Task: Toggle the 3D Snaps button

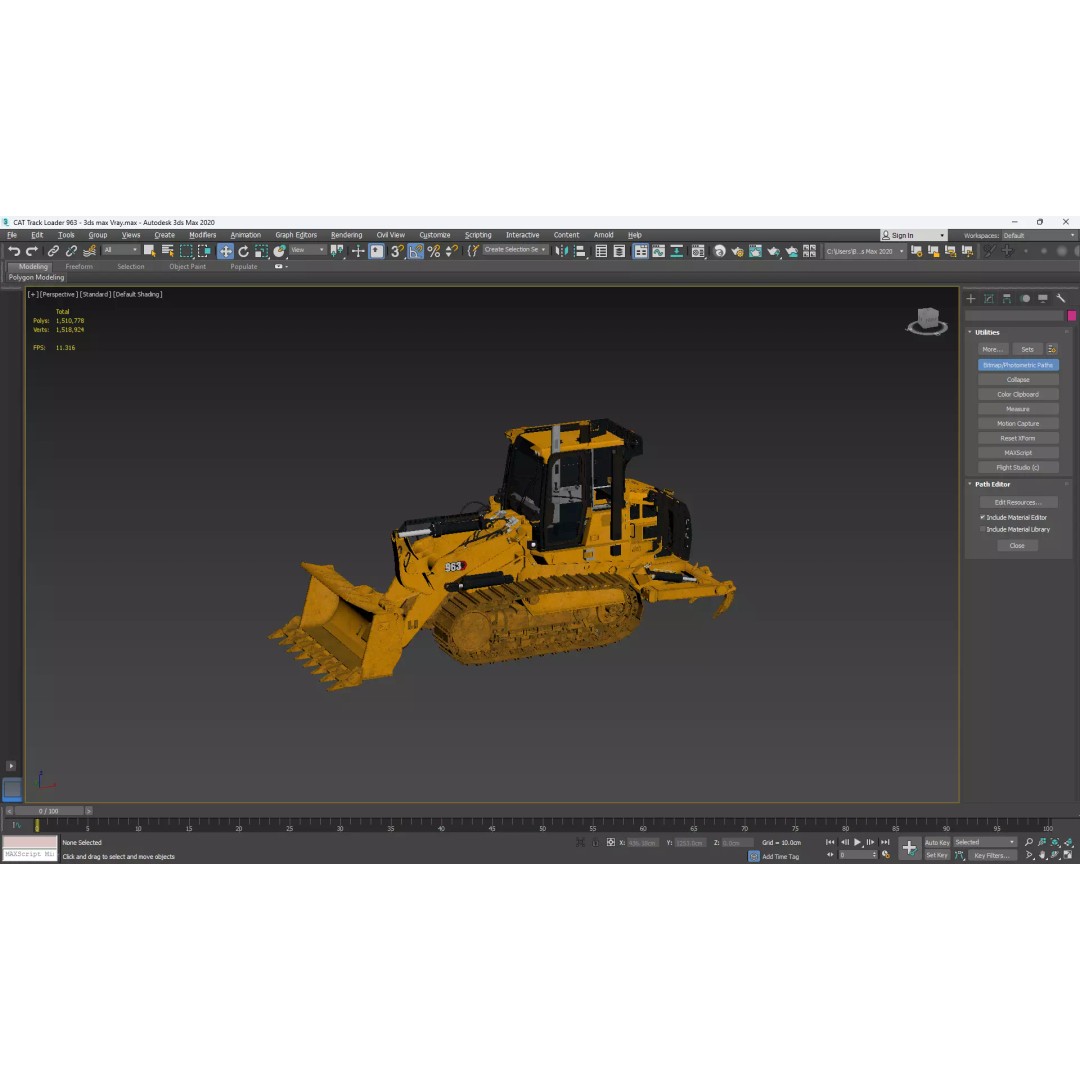Action: pos(397,251)
